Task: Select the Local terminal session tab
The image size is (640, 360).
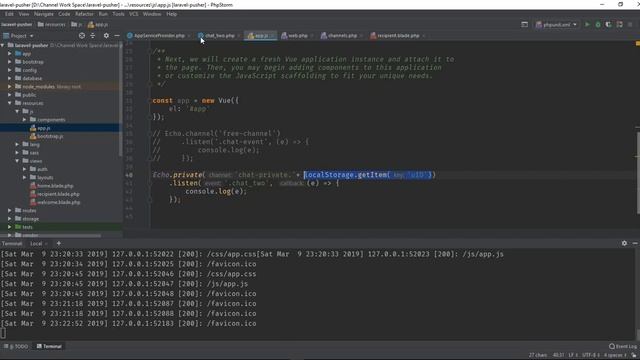Action: tap(36, 243)
